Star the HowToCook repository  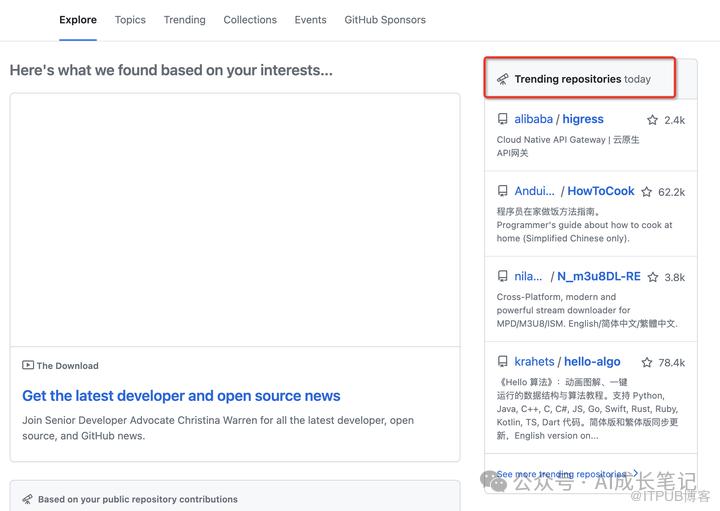tap(647, 192)
